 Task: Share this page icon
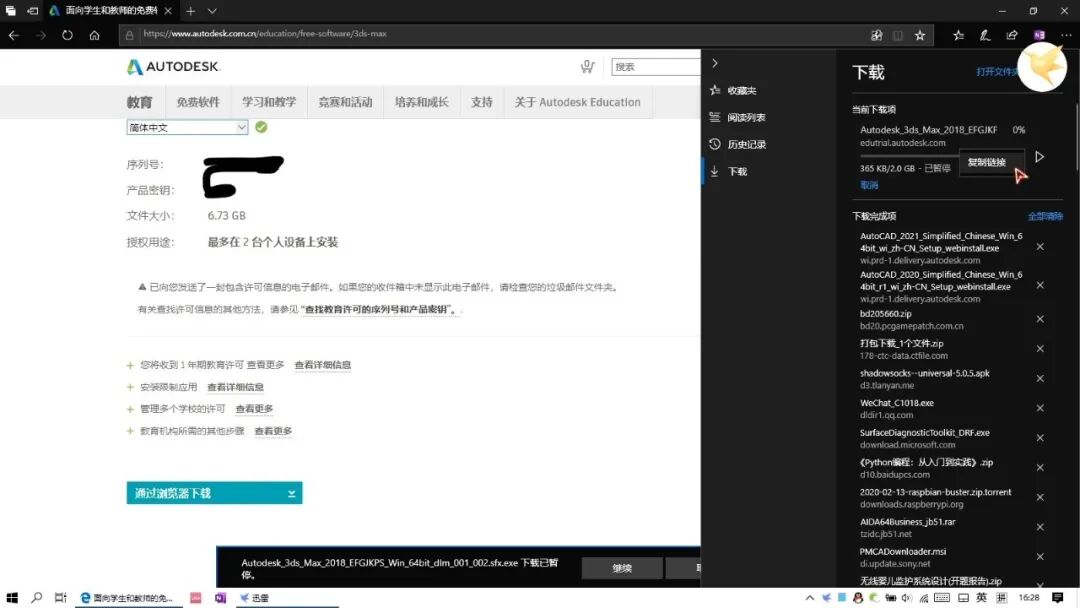tap(1012, 35)
